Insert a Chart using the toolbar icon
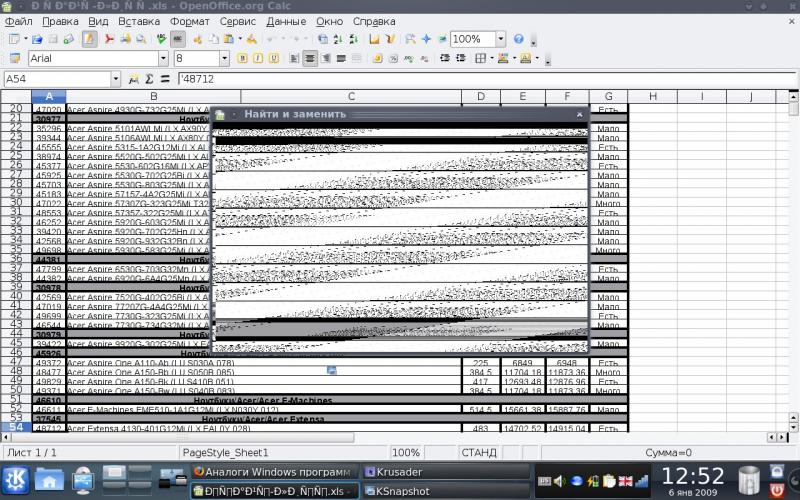 [x=374, y=39]
